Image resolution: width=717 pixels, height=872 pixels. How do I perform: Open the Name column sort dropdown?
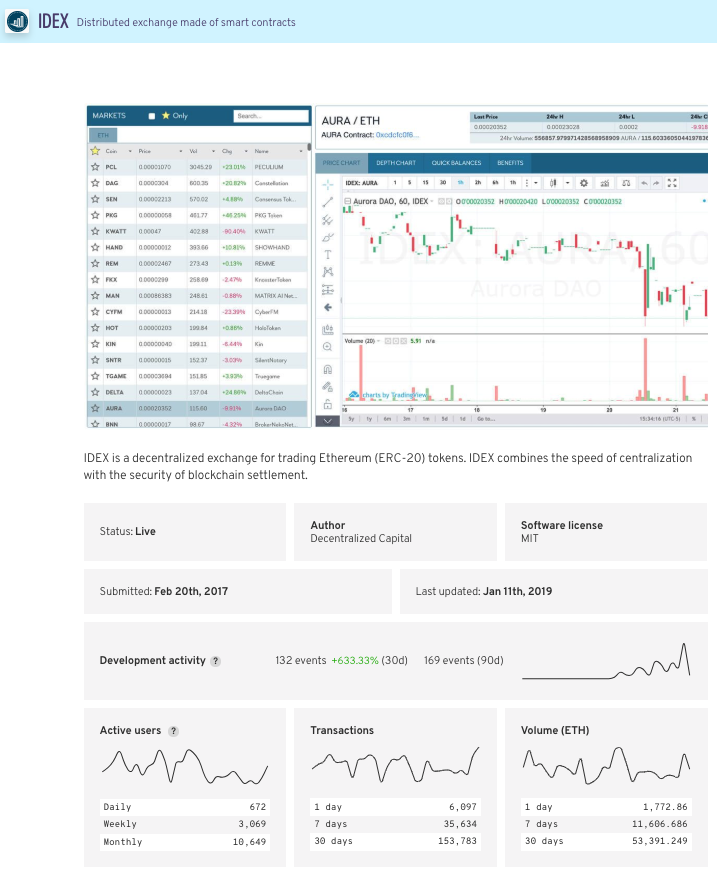301,151
